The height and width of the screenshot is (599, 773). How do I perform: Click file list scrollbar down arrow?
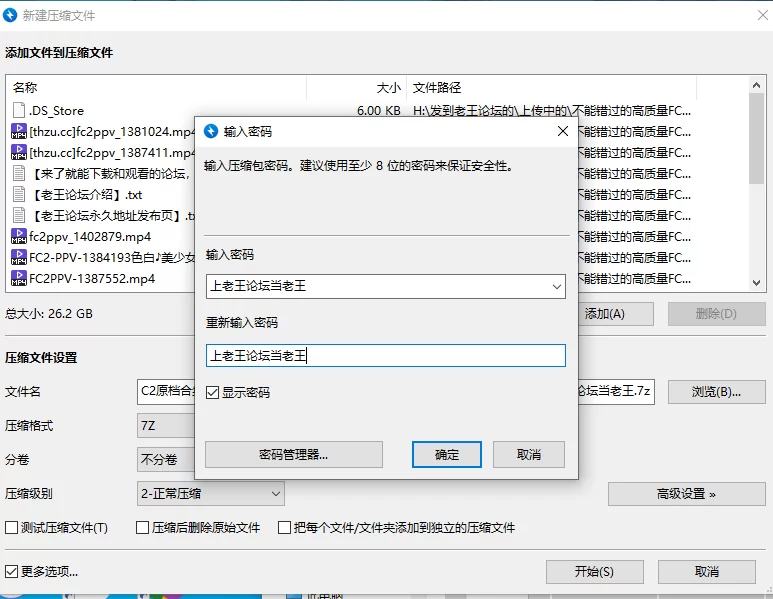click(x=756, y=282)
